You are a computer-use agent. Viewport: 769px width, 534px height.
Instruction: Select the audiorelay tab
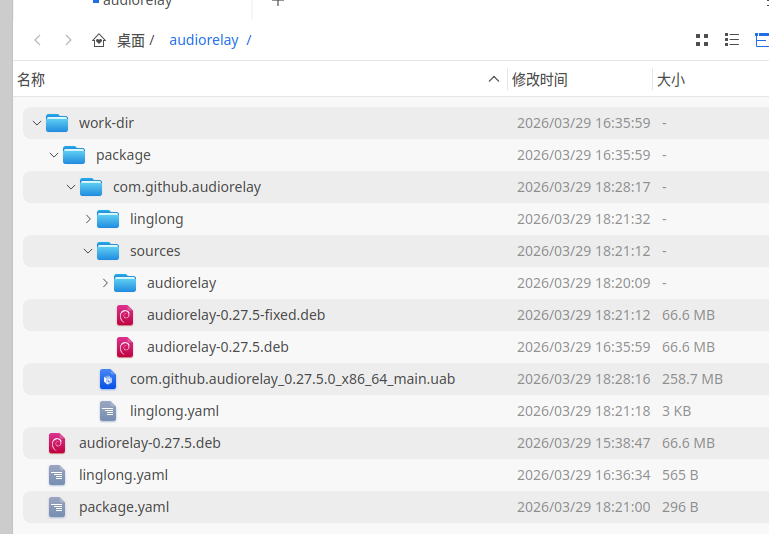pos(133,4)
